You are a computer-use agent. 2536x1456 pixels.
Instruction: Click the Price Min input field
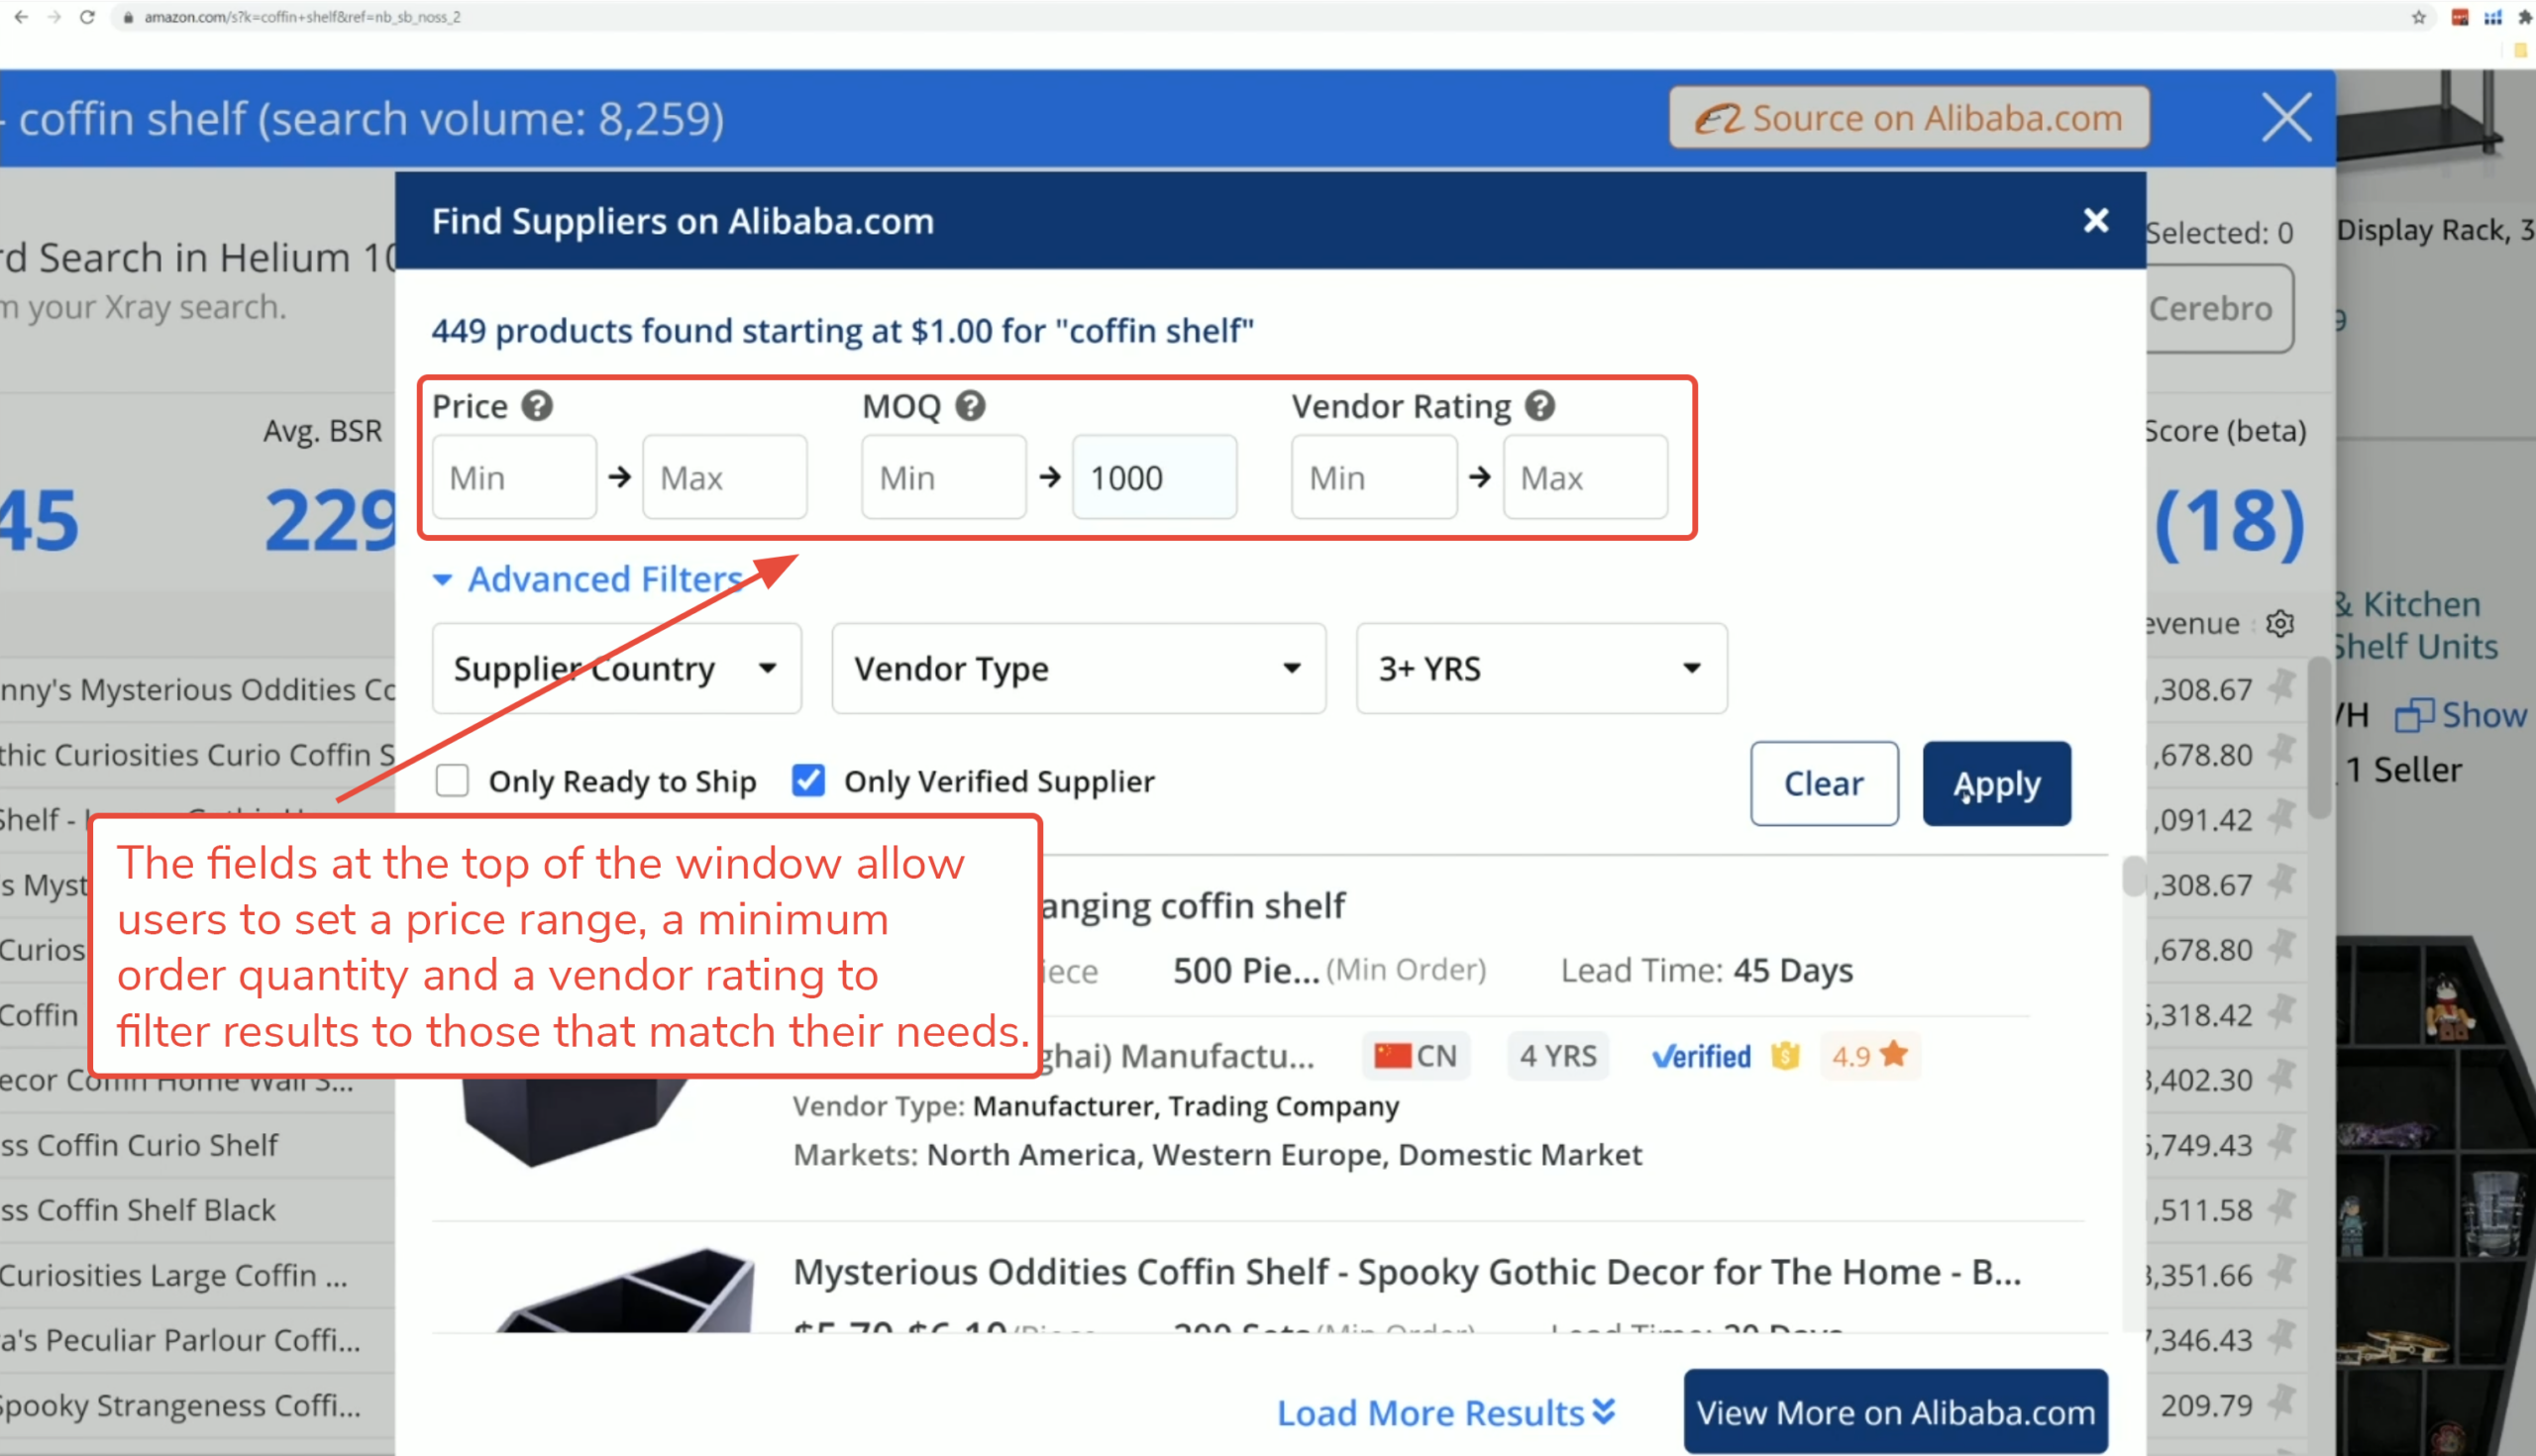514,478
